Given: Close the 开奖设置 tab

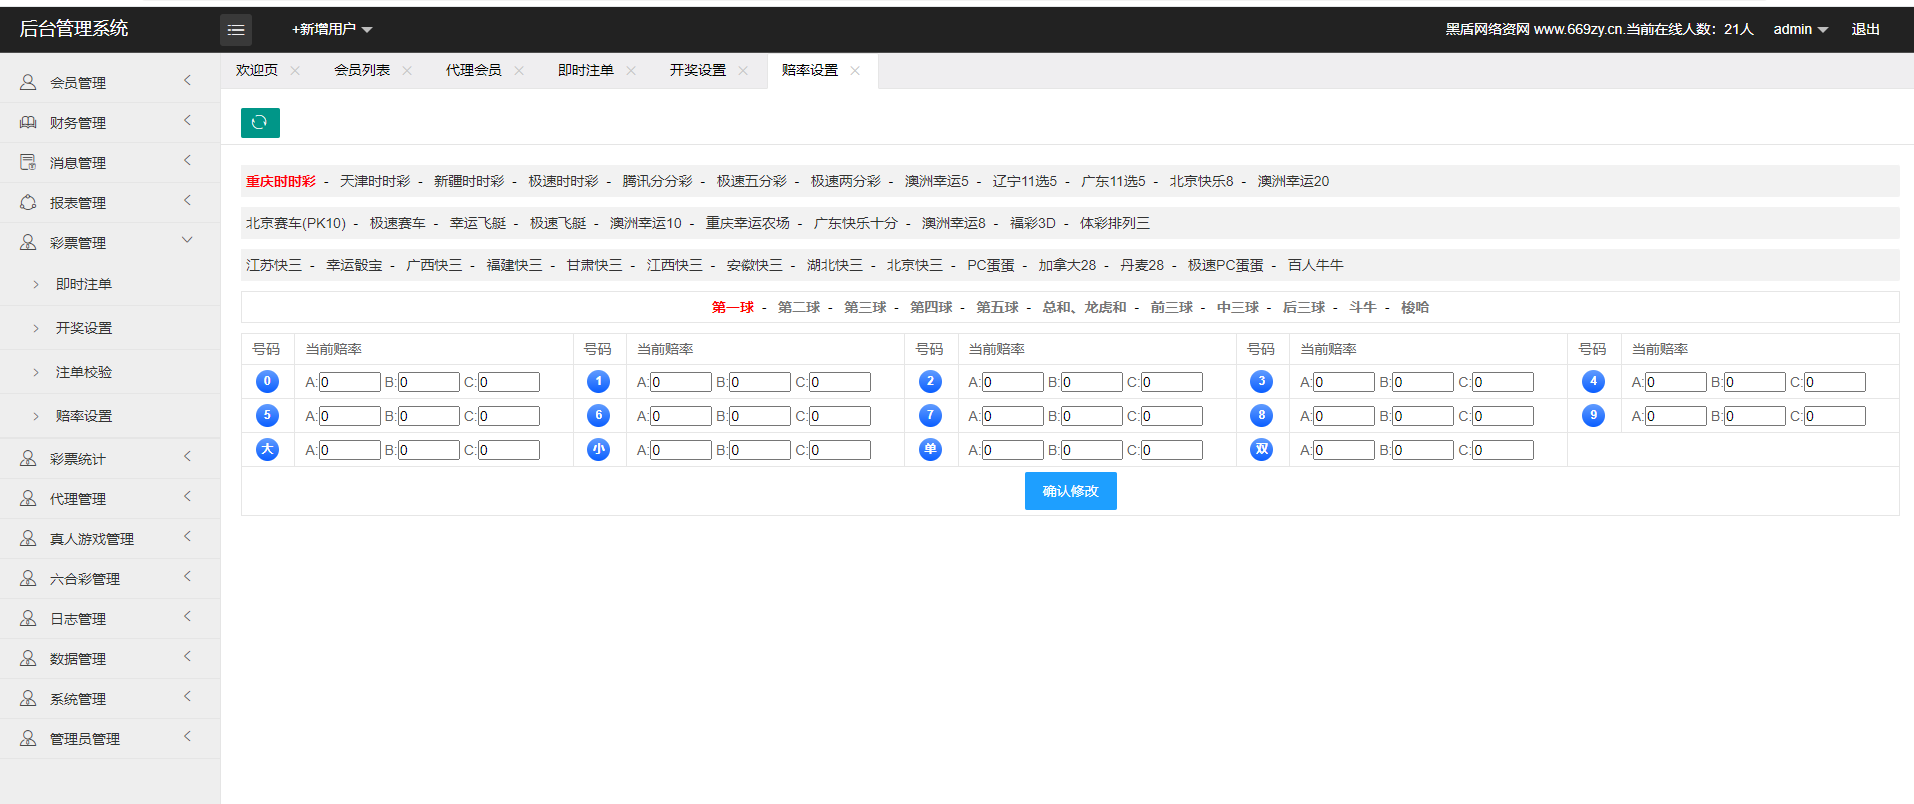Looking at the screenshot, I should click(x=743, y=70).
